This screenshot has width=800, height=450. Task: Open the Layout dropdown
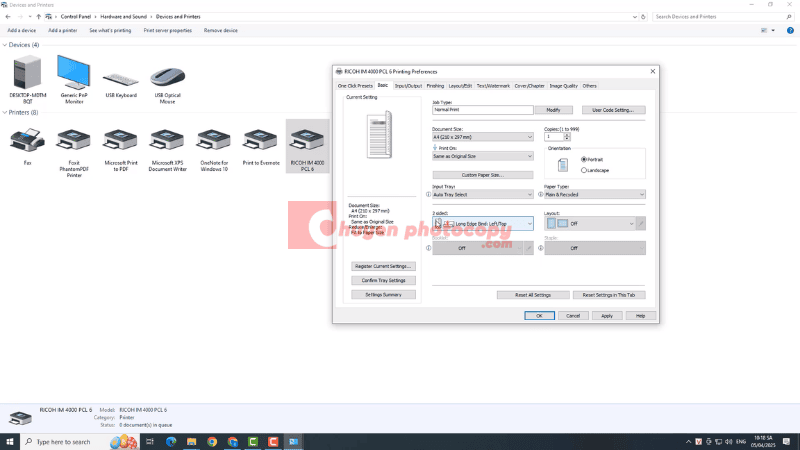(590, 223)
